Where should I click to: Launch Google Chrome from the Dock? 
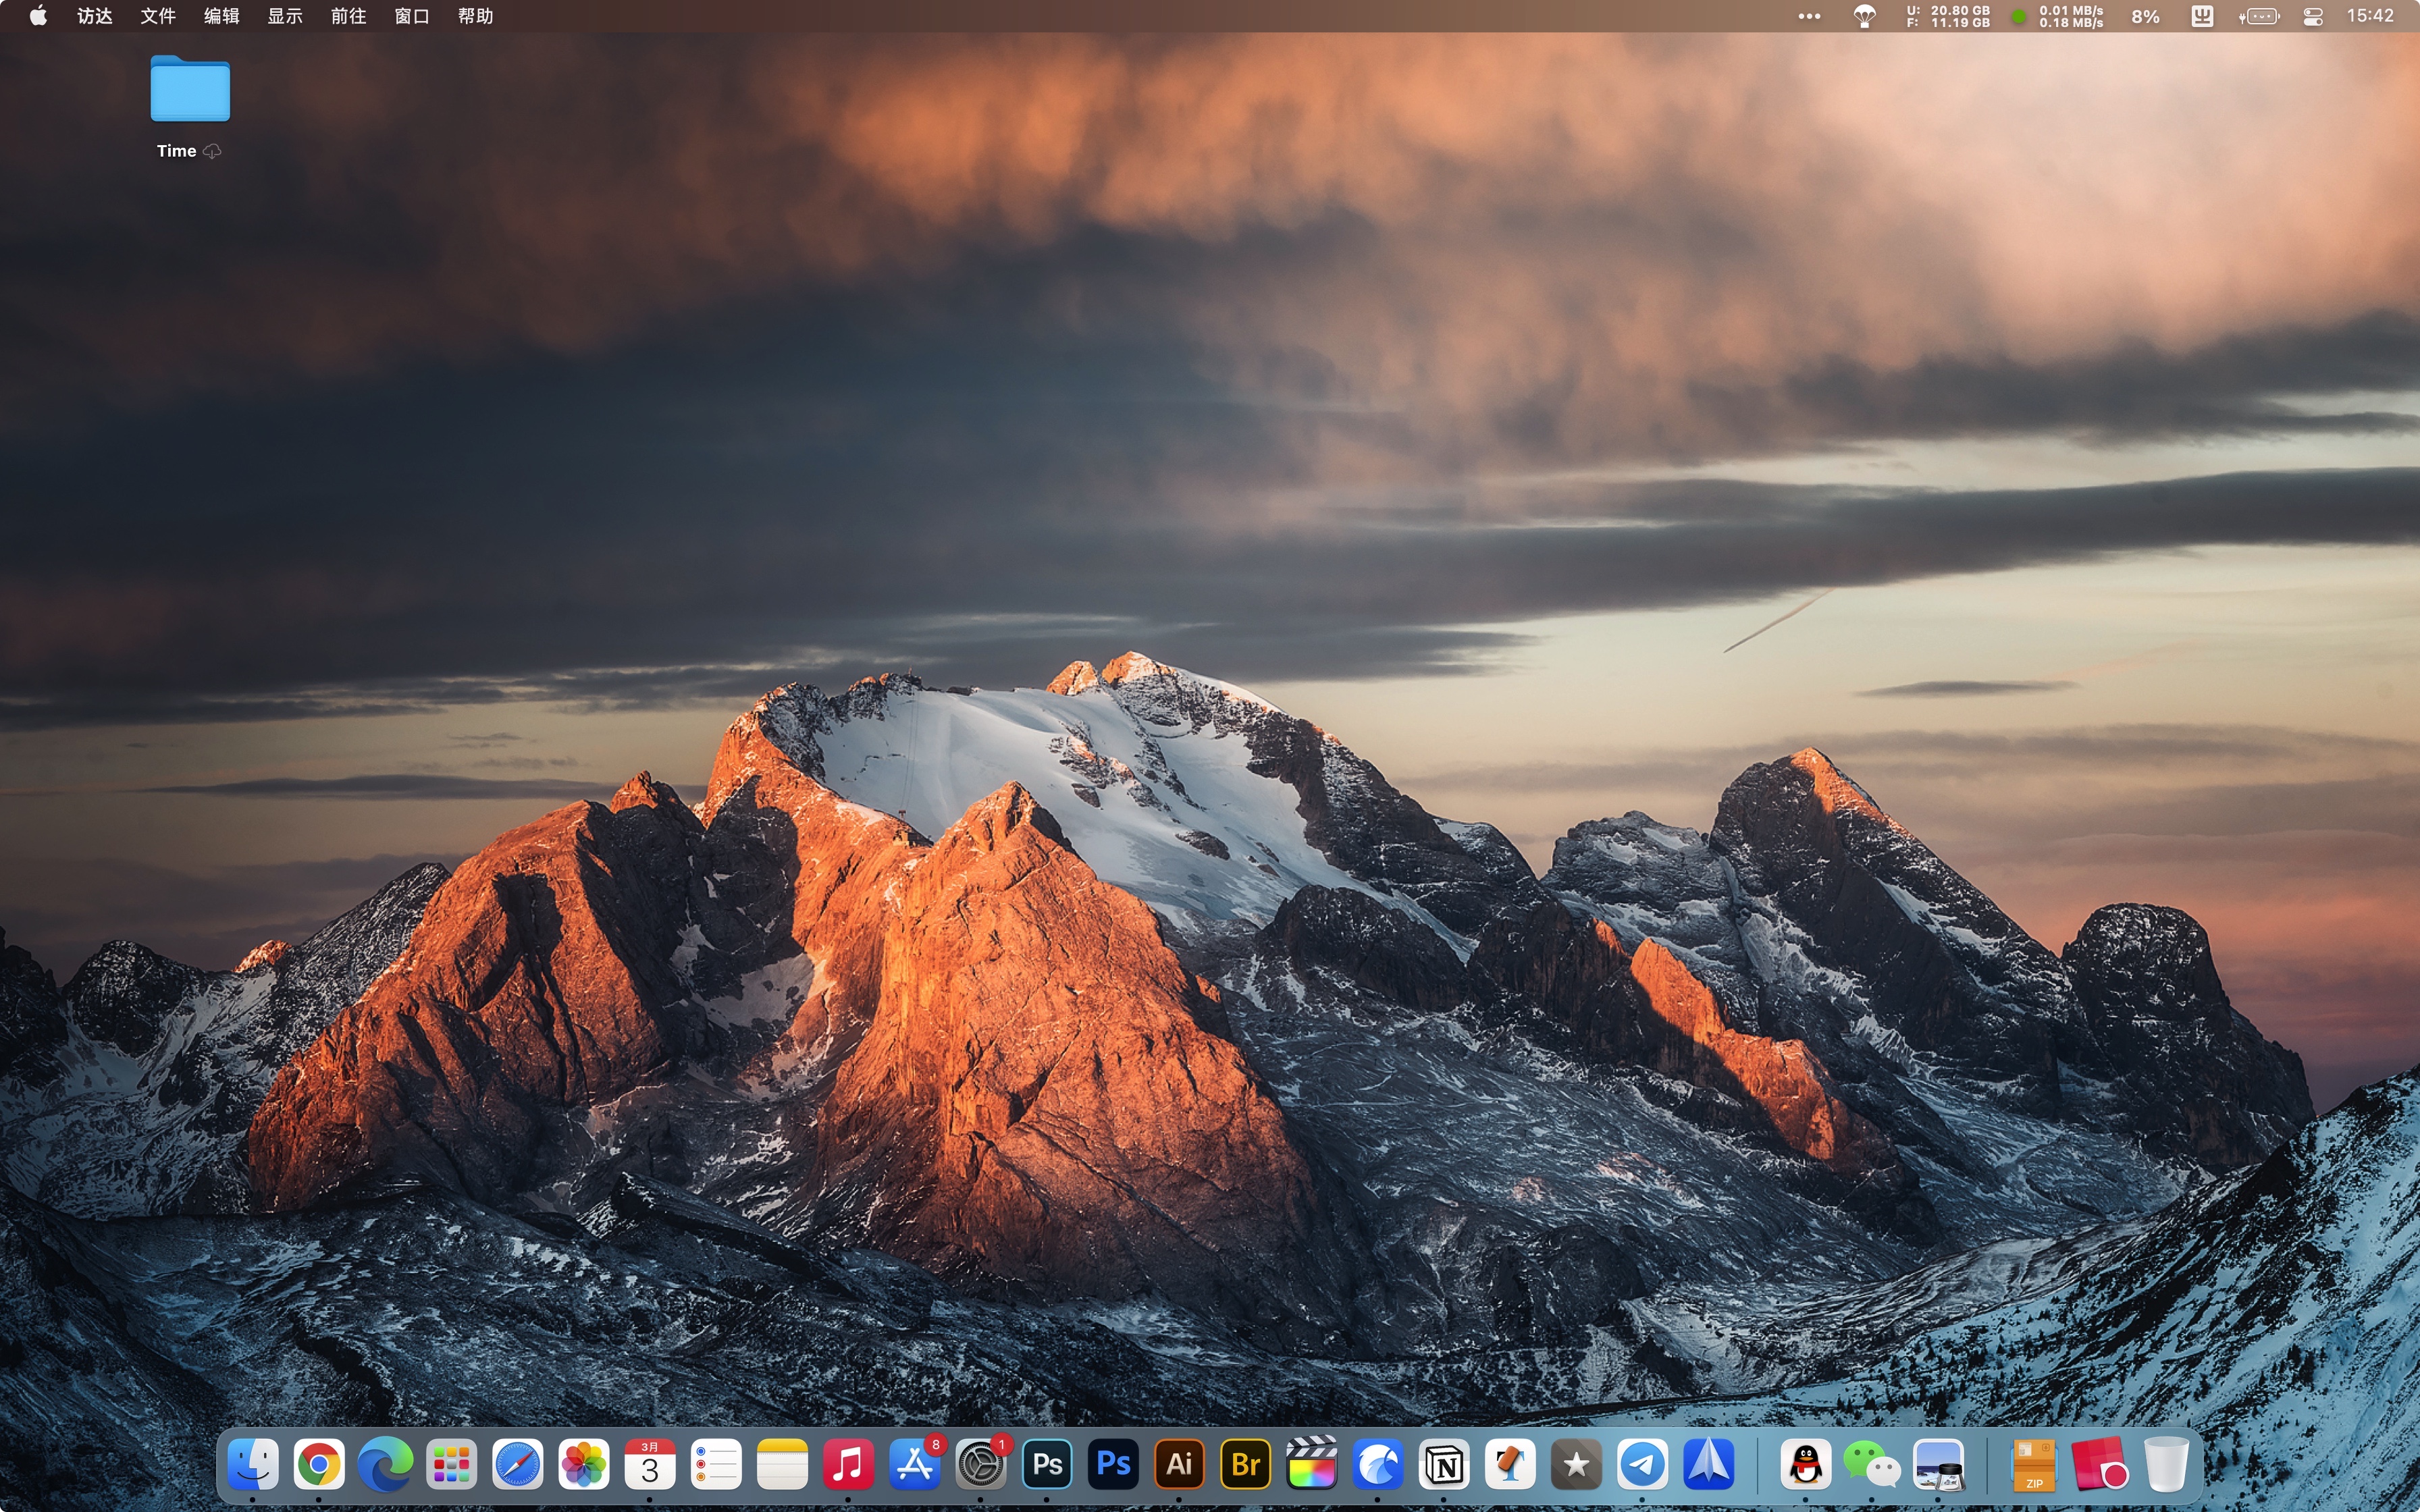coord(318,1463)
